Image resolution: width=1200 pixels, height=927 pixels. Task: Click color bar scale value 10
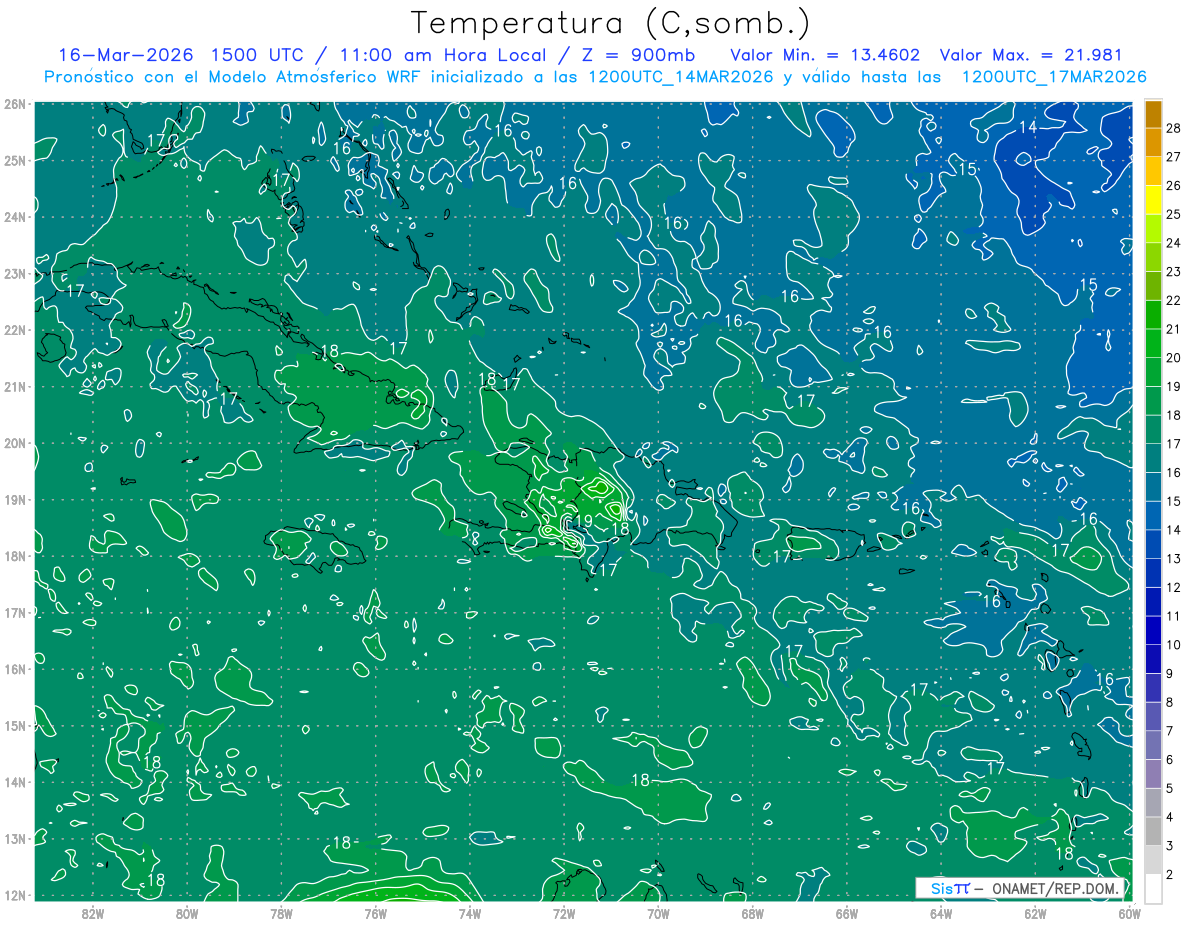pyautogui.click(x=1175, y=645)
